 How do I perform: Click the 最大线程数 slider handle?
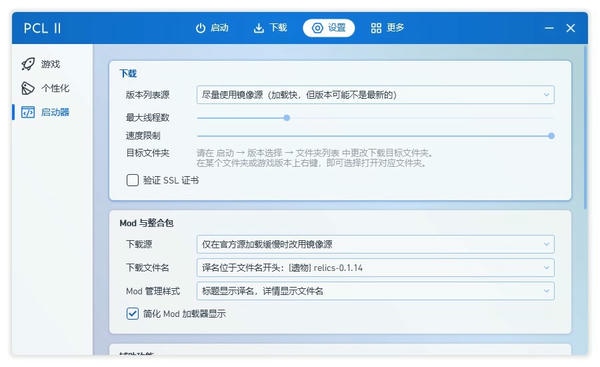(x=287, y=118)
